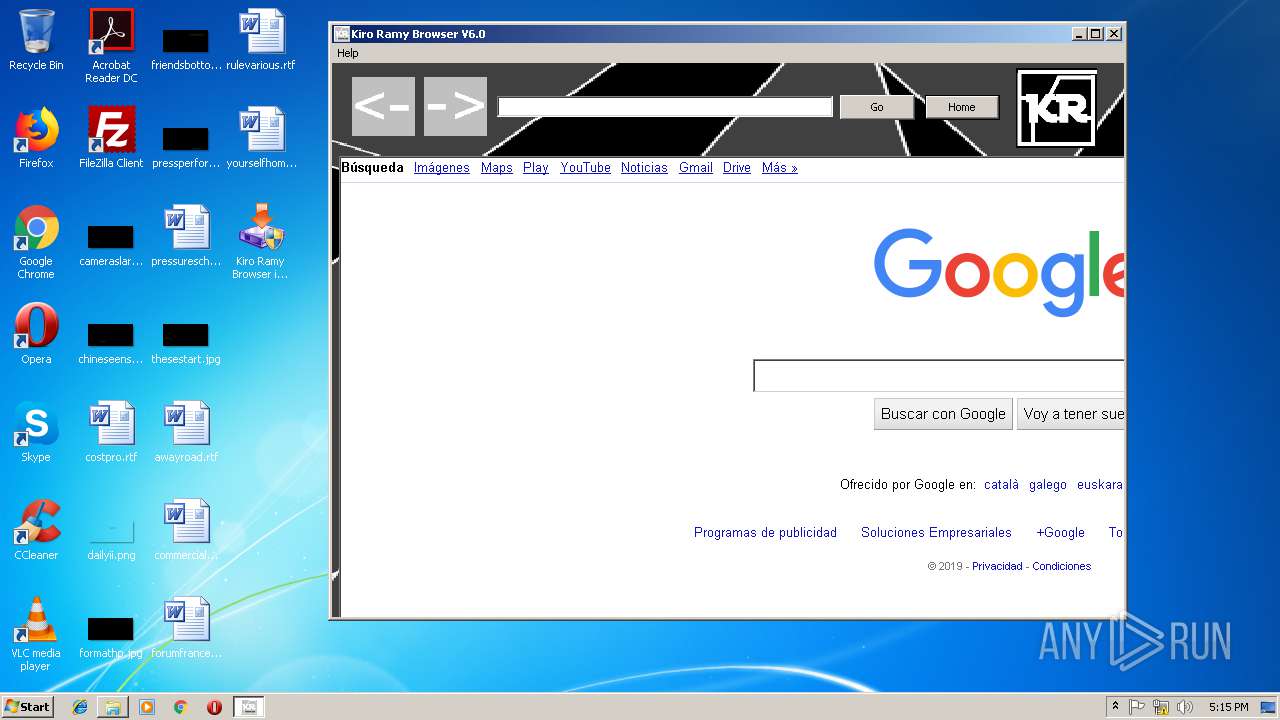Open Soluciones Empresariales link

[x=936, y=533]
